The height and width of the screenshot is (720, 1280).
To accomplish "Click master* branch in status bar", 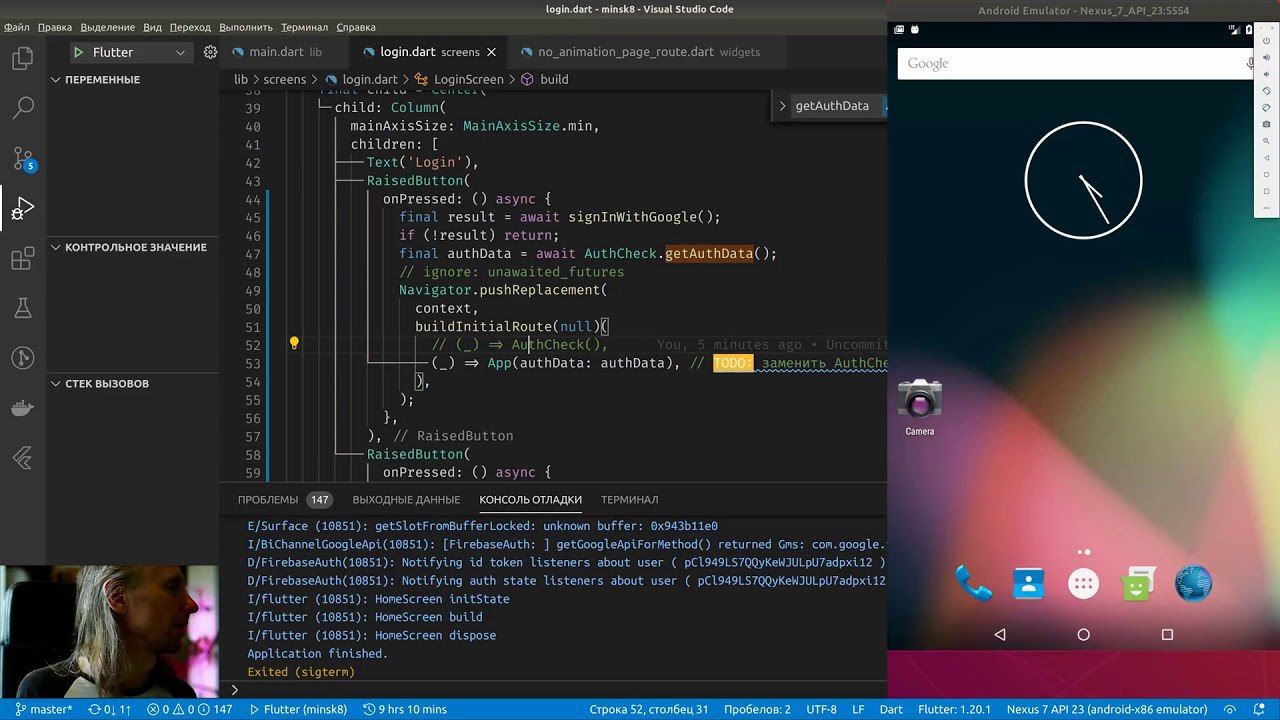I will 43,709.
